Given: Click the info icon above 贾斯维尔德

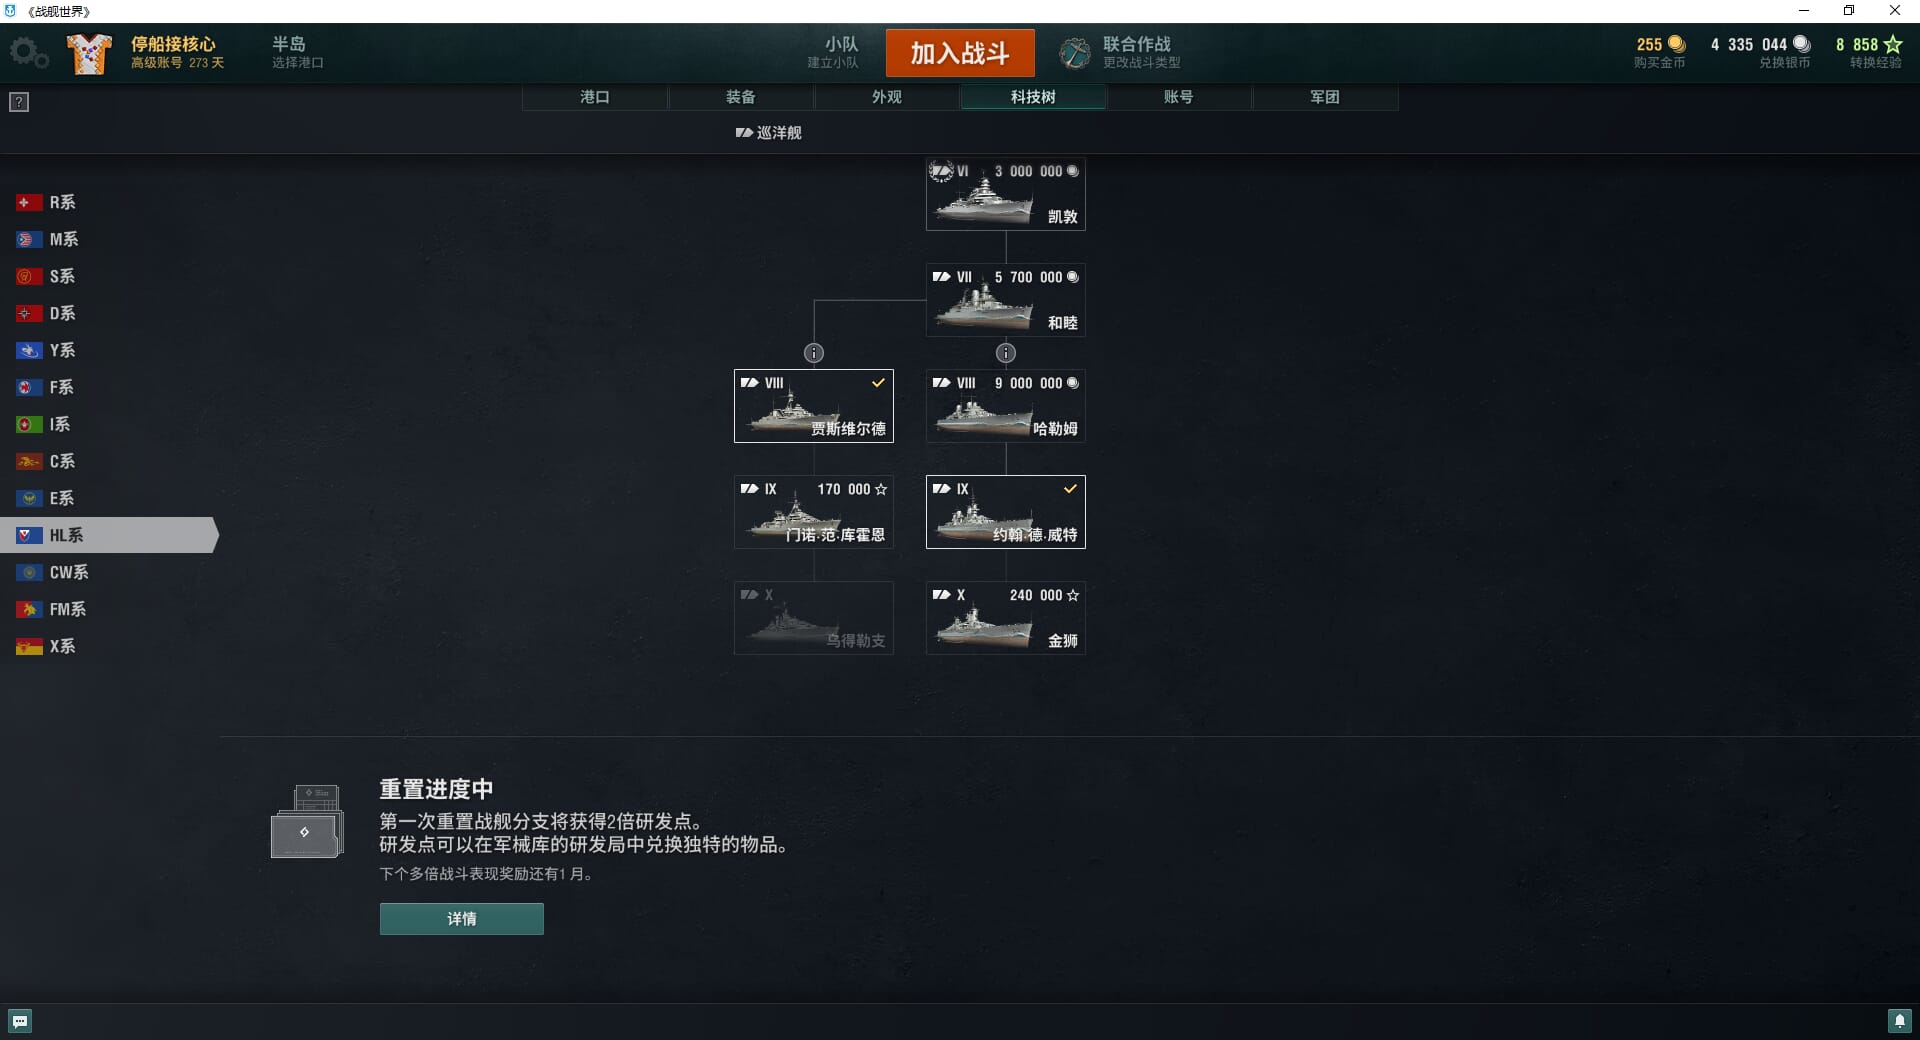Looking at the screenshot, I should pyautogui.click(x=814, y=353).
